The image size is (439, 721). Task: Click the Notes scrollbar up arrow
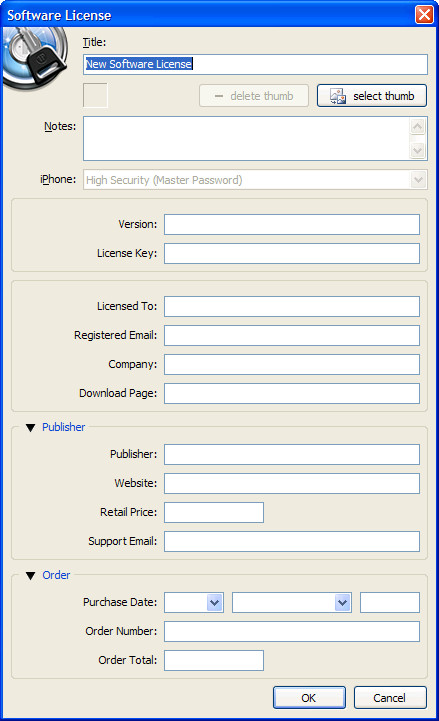click(417, 126)
